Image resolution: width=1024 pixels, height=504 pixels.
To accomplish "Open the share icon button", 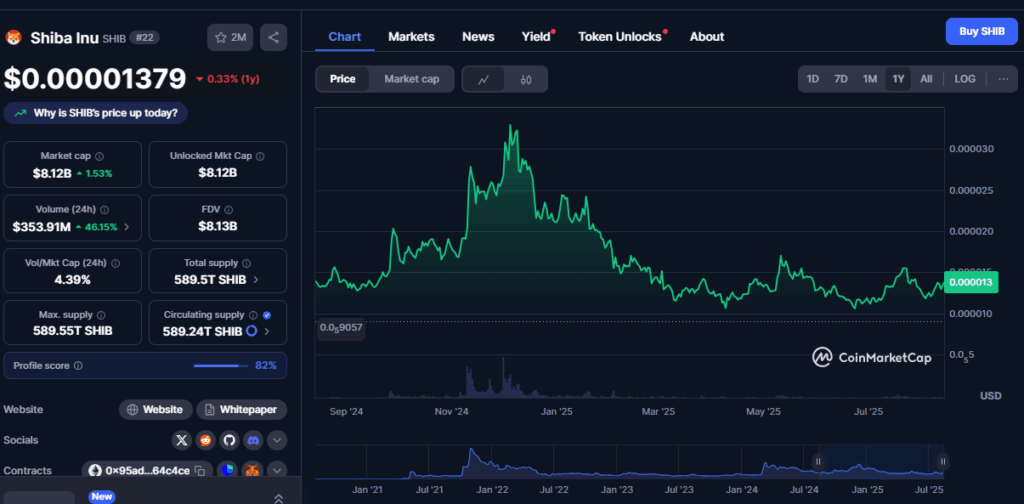I will (x=273, y=38).
